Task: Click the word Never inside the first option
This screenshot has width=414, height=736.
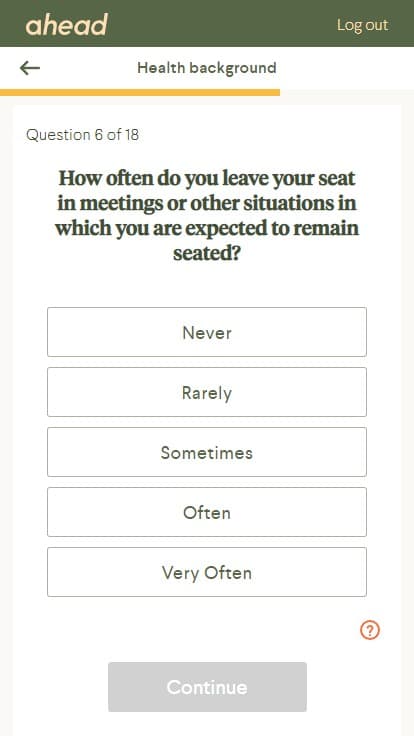Action: click(207, 332)
